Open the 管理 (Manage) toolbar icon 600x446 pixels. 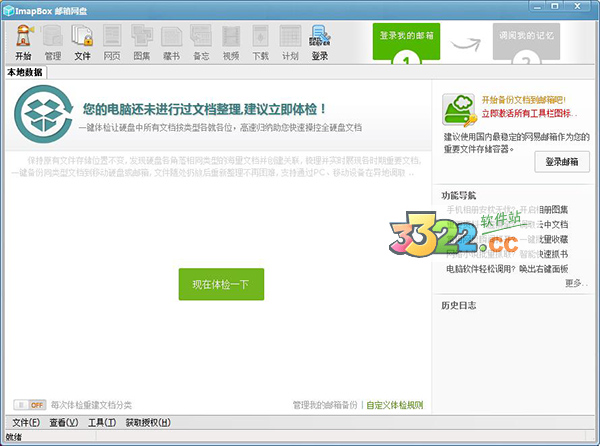pos(53,42)
